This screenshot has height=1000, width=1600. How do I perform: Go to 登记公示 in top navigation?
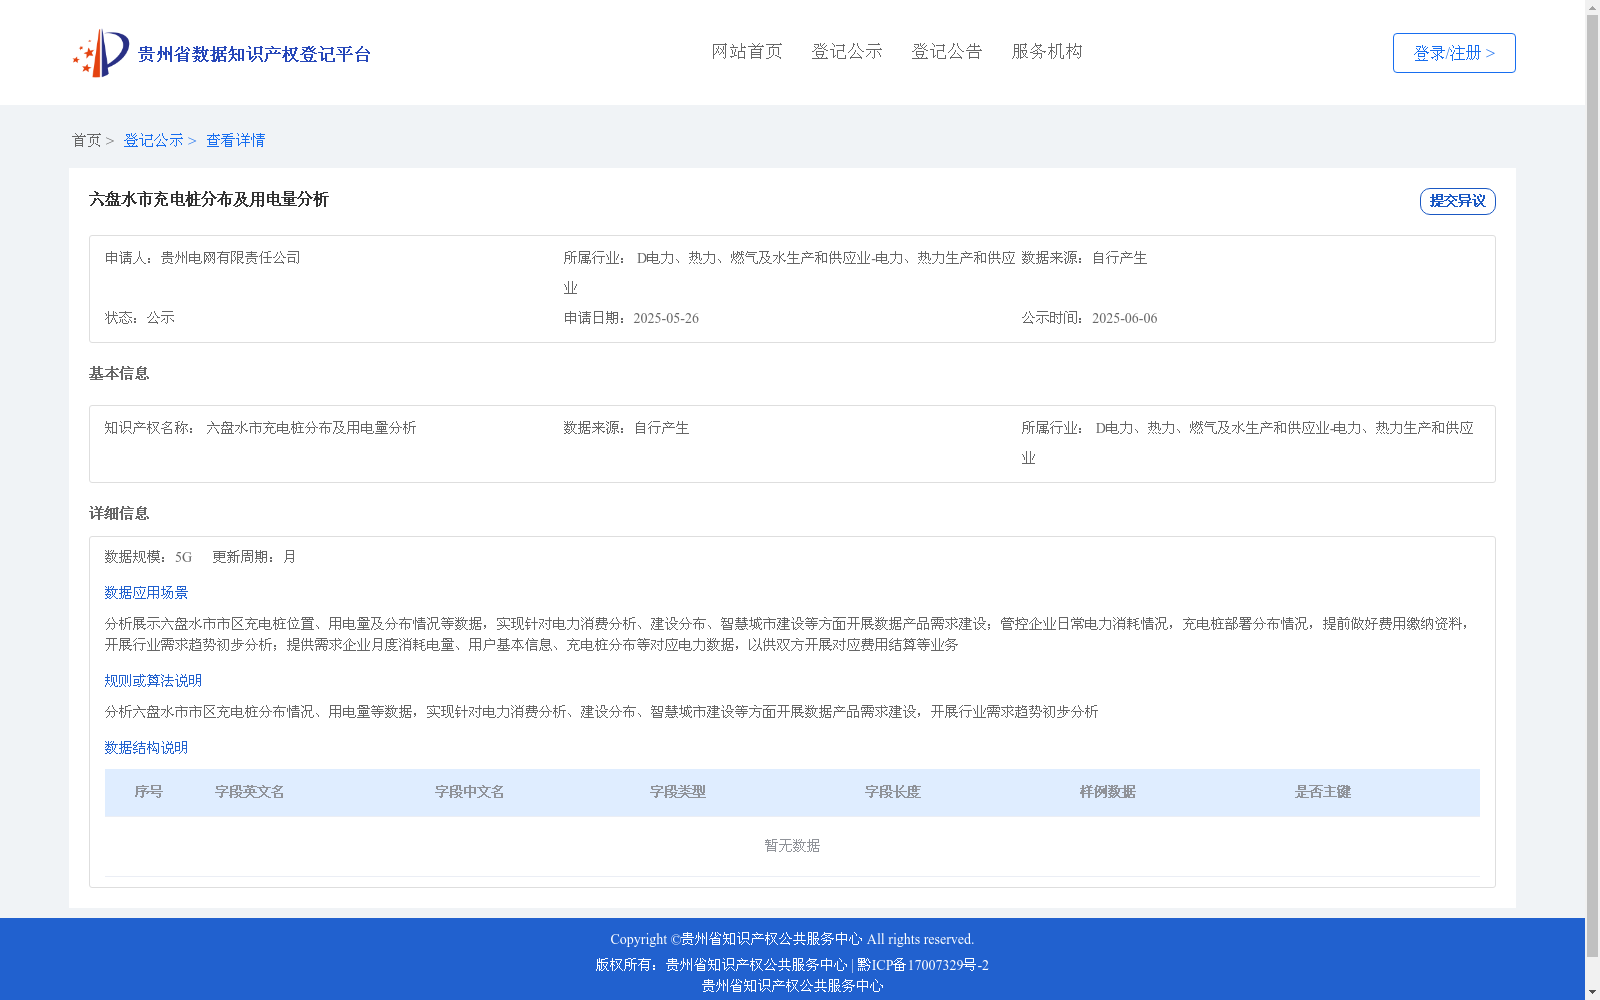[847, 52]
